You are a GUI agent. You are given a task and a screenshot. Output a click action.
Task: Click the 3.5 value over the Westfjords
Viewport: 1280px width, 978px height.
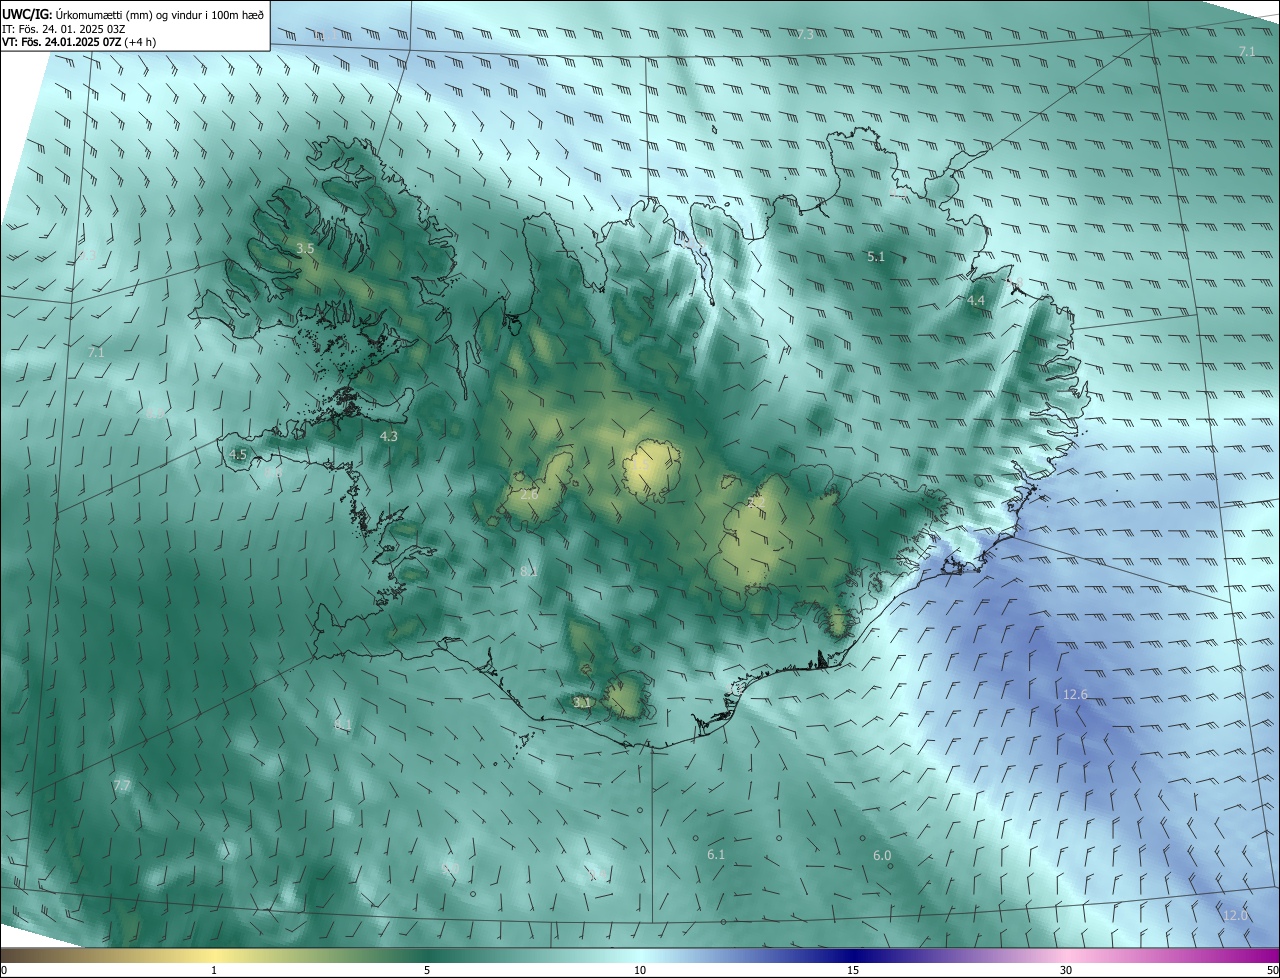[305, 248]
